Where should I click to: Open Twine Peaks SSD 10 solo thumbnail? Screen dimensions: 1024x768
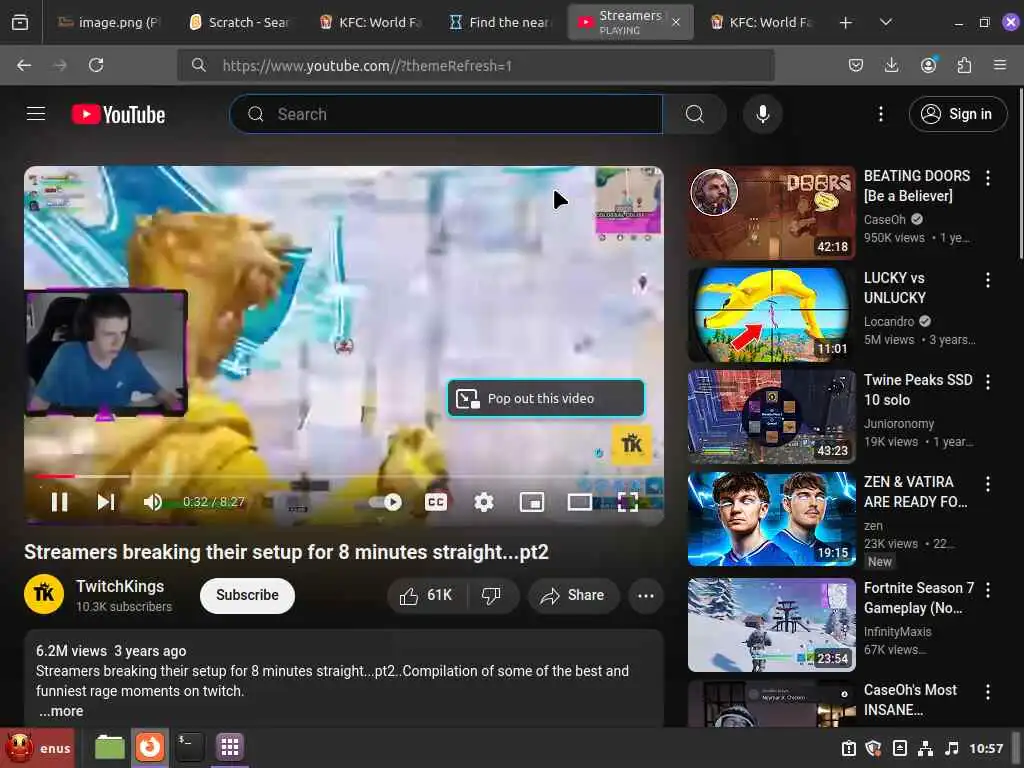pos(771,417)
